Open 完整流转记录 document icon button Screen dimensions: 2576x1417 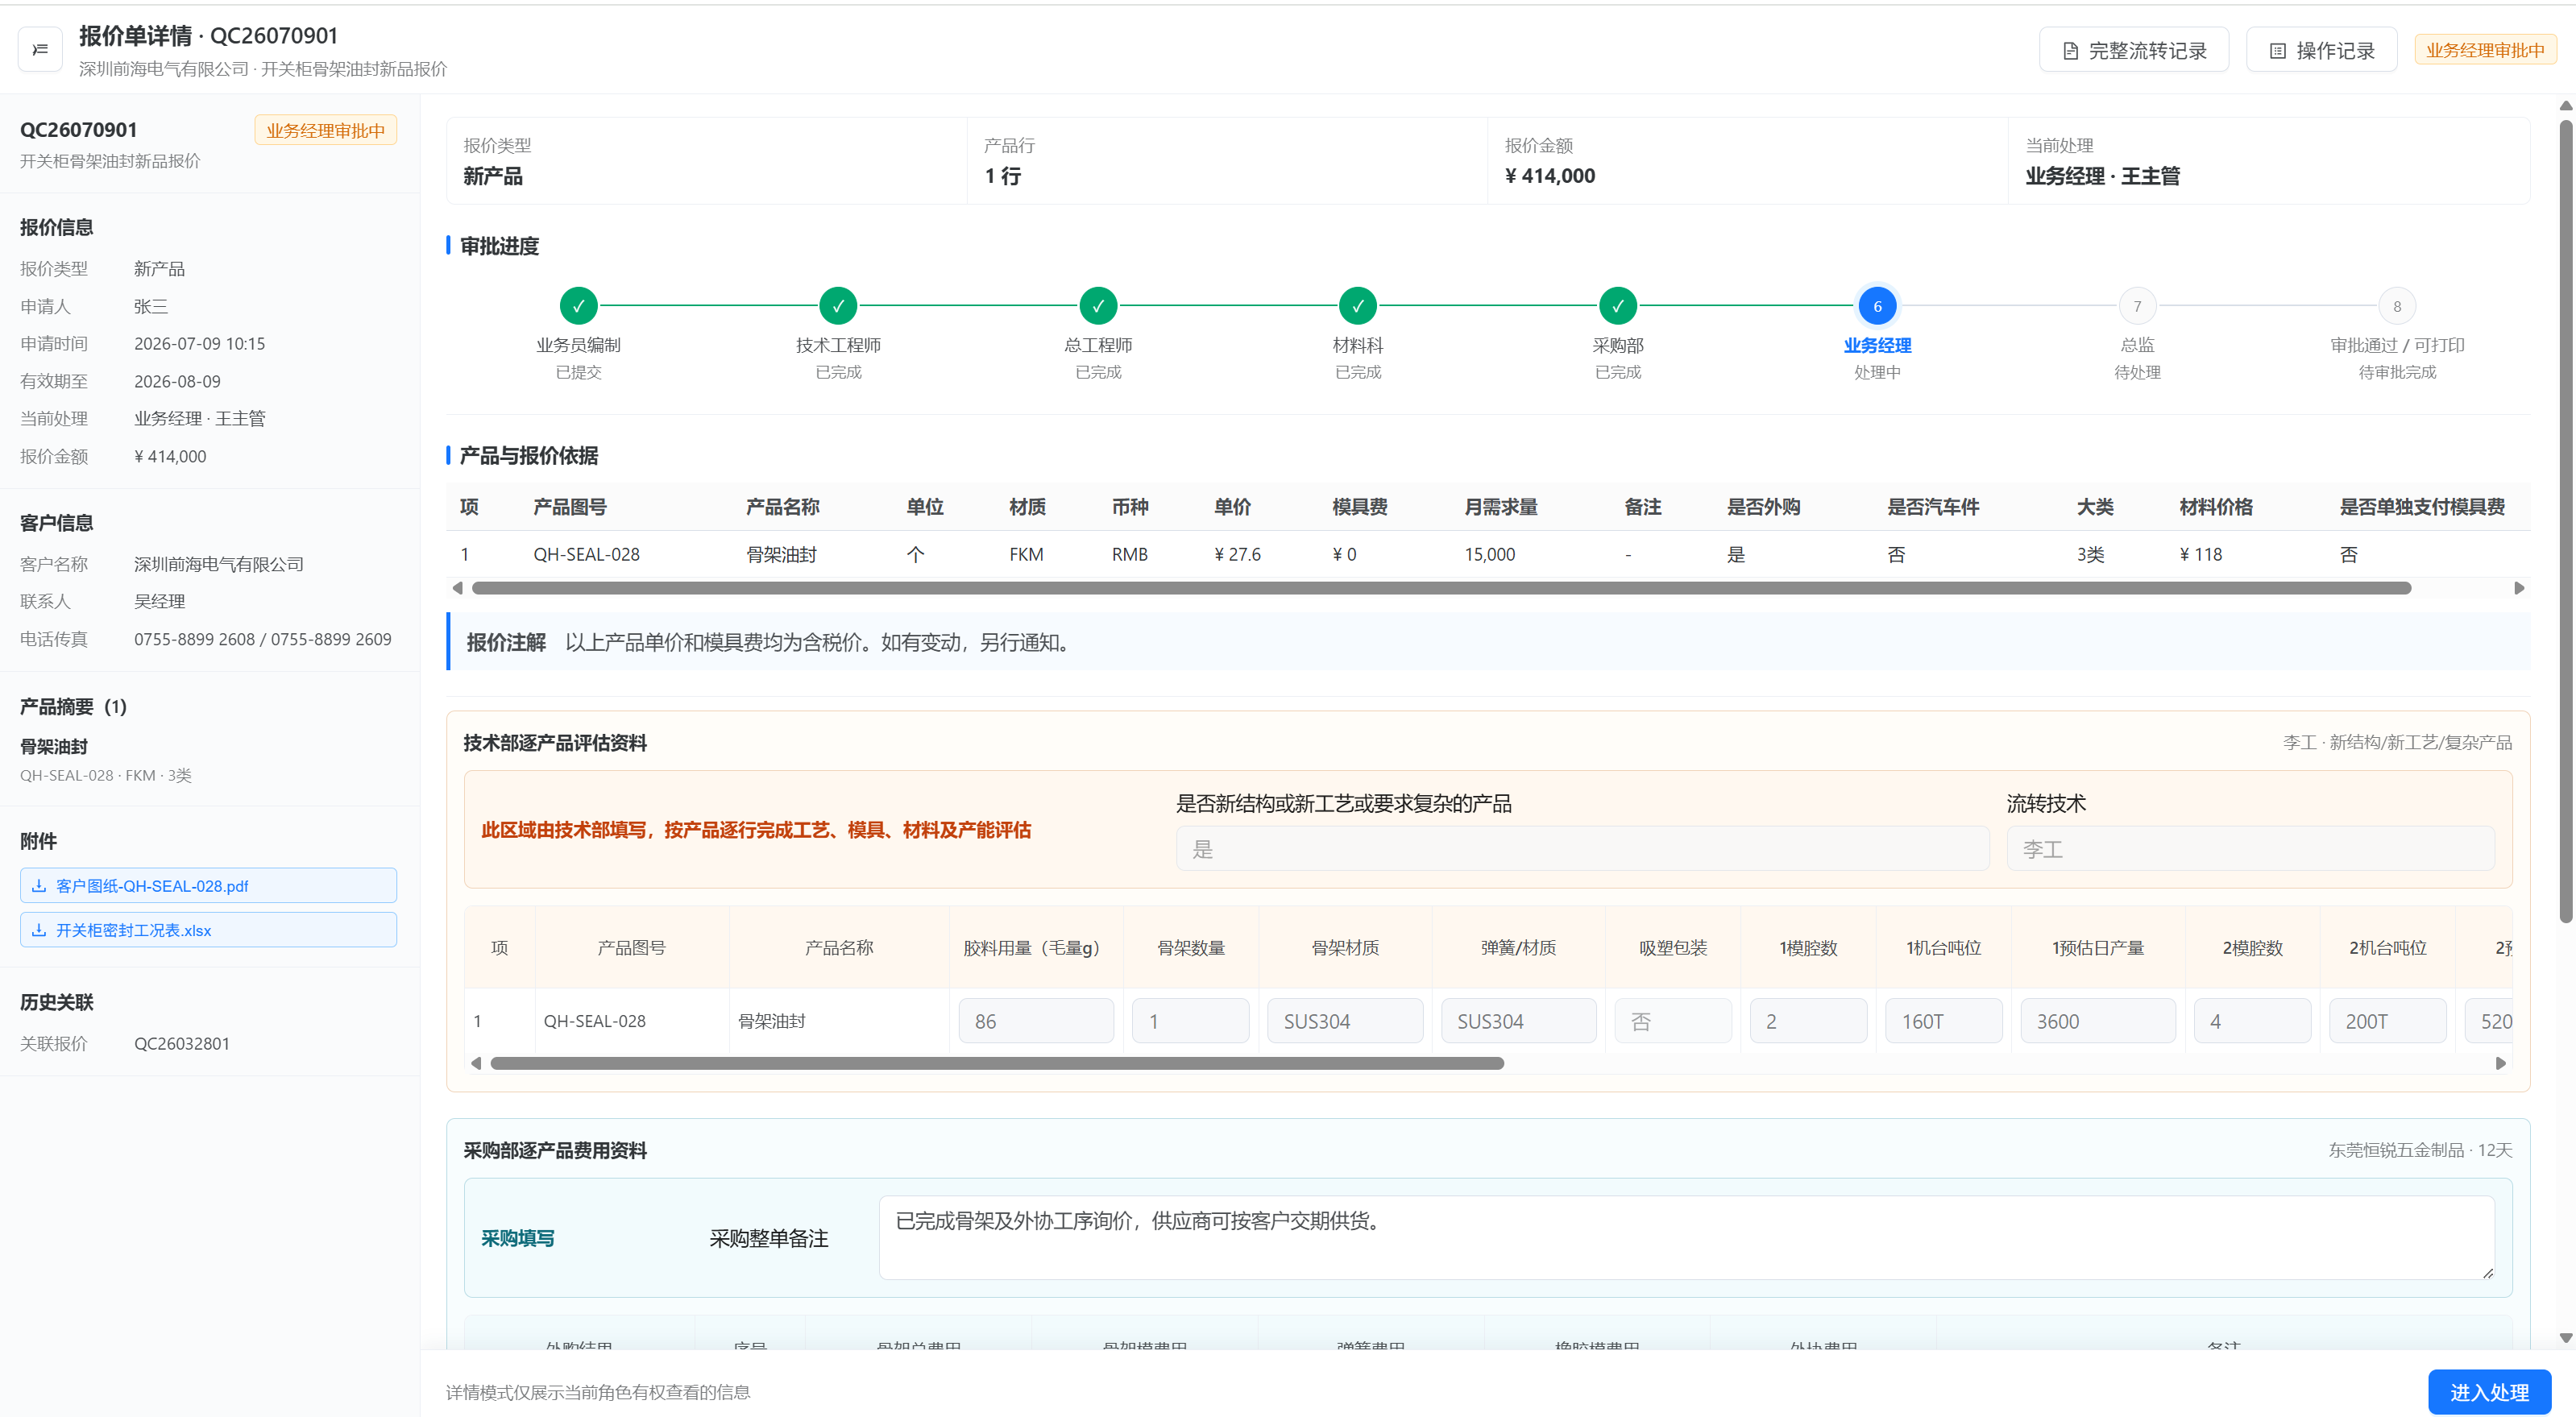click(2070, 51)
